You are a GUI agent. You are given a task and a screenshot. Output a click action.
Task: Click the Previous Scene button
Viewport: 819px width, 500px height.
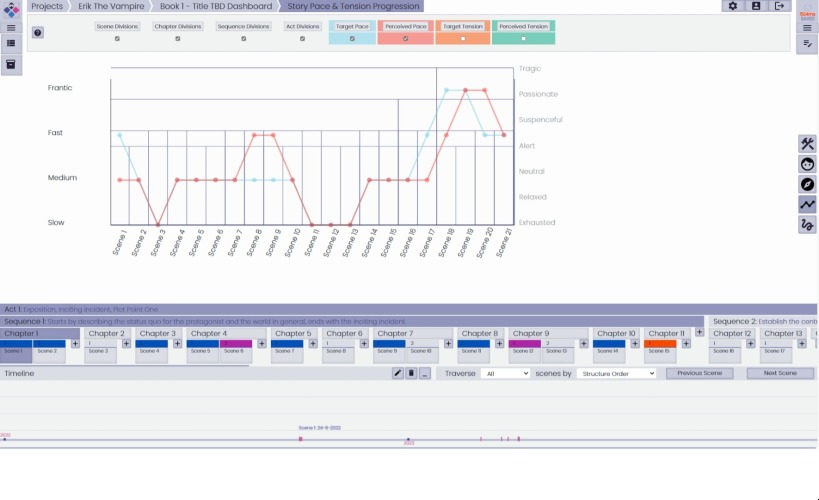pos(699,373)
